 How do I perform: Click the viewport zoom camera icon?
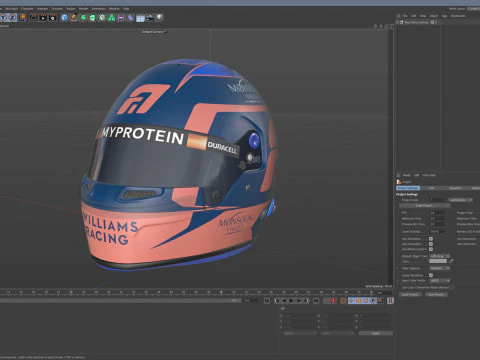point(381,26)
